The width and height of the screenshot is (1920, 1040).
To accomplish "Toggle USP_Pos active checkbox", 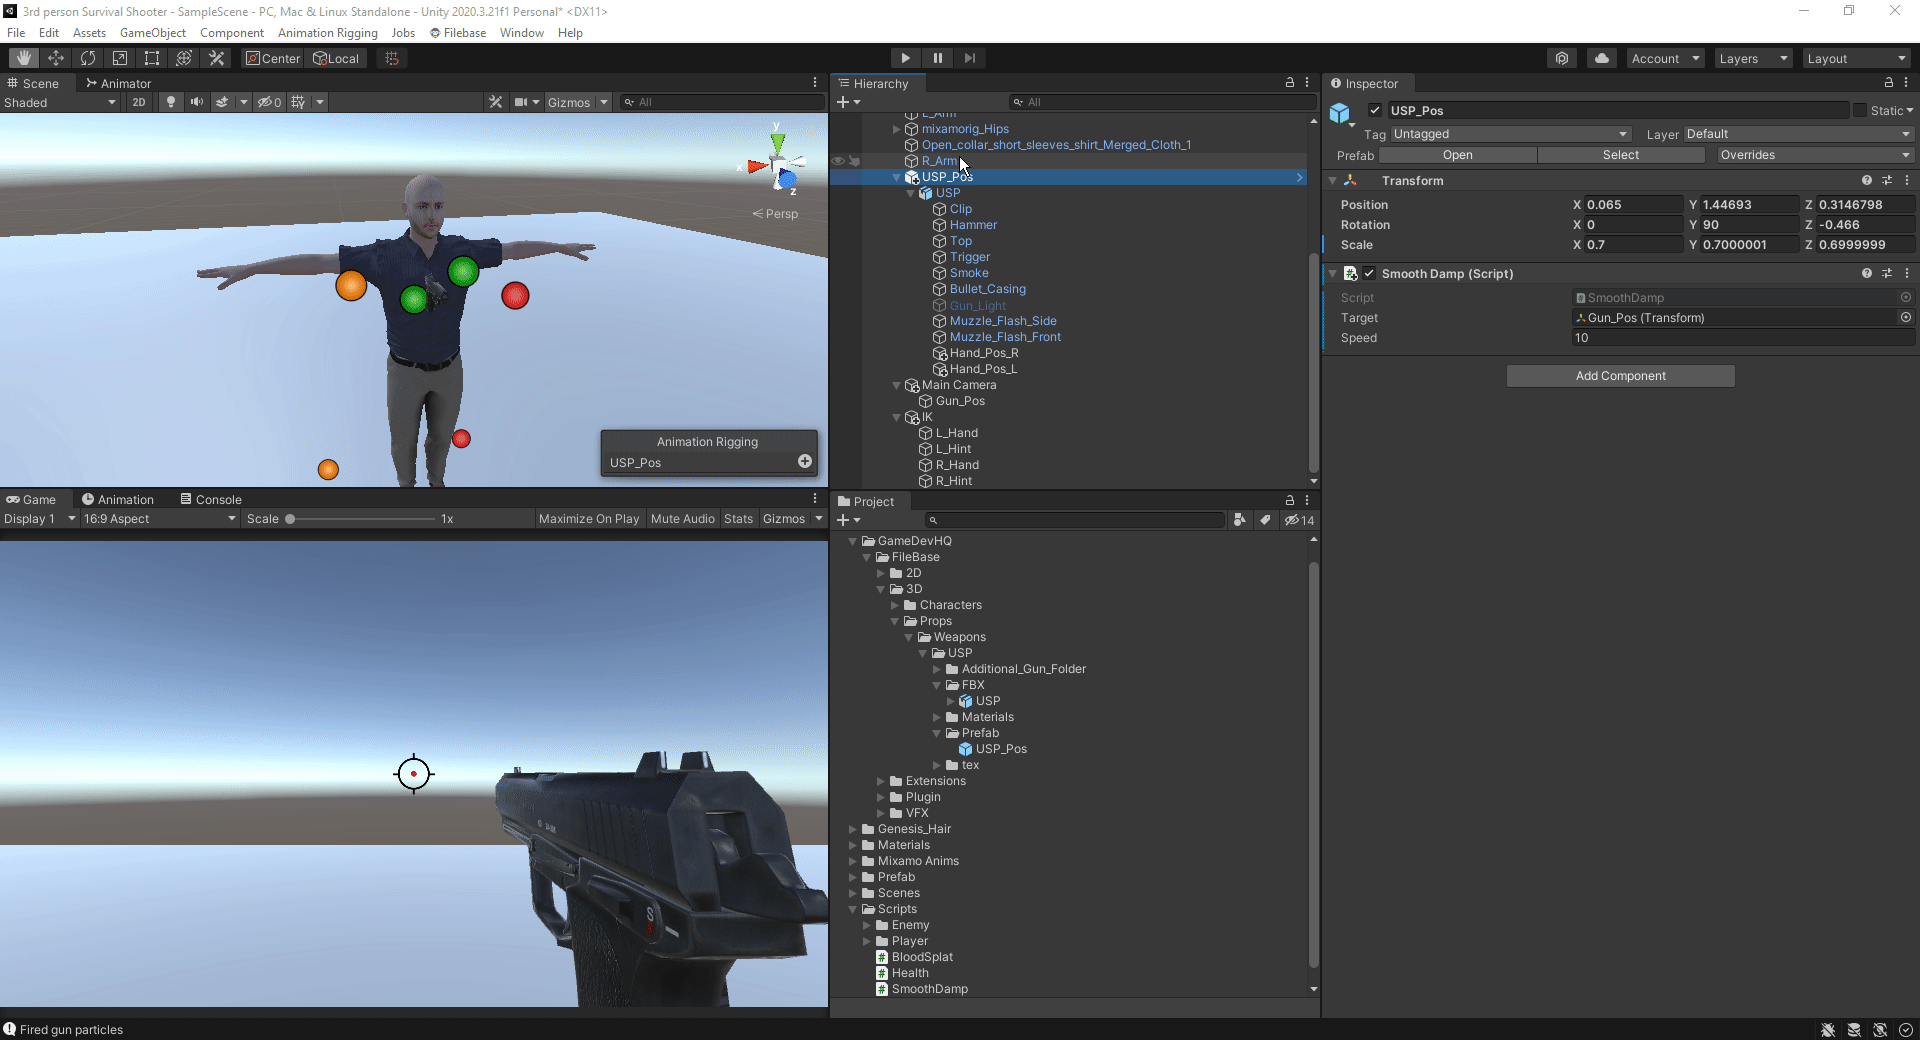I will point(1375,110).
